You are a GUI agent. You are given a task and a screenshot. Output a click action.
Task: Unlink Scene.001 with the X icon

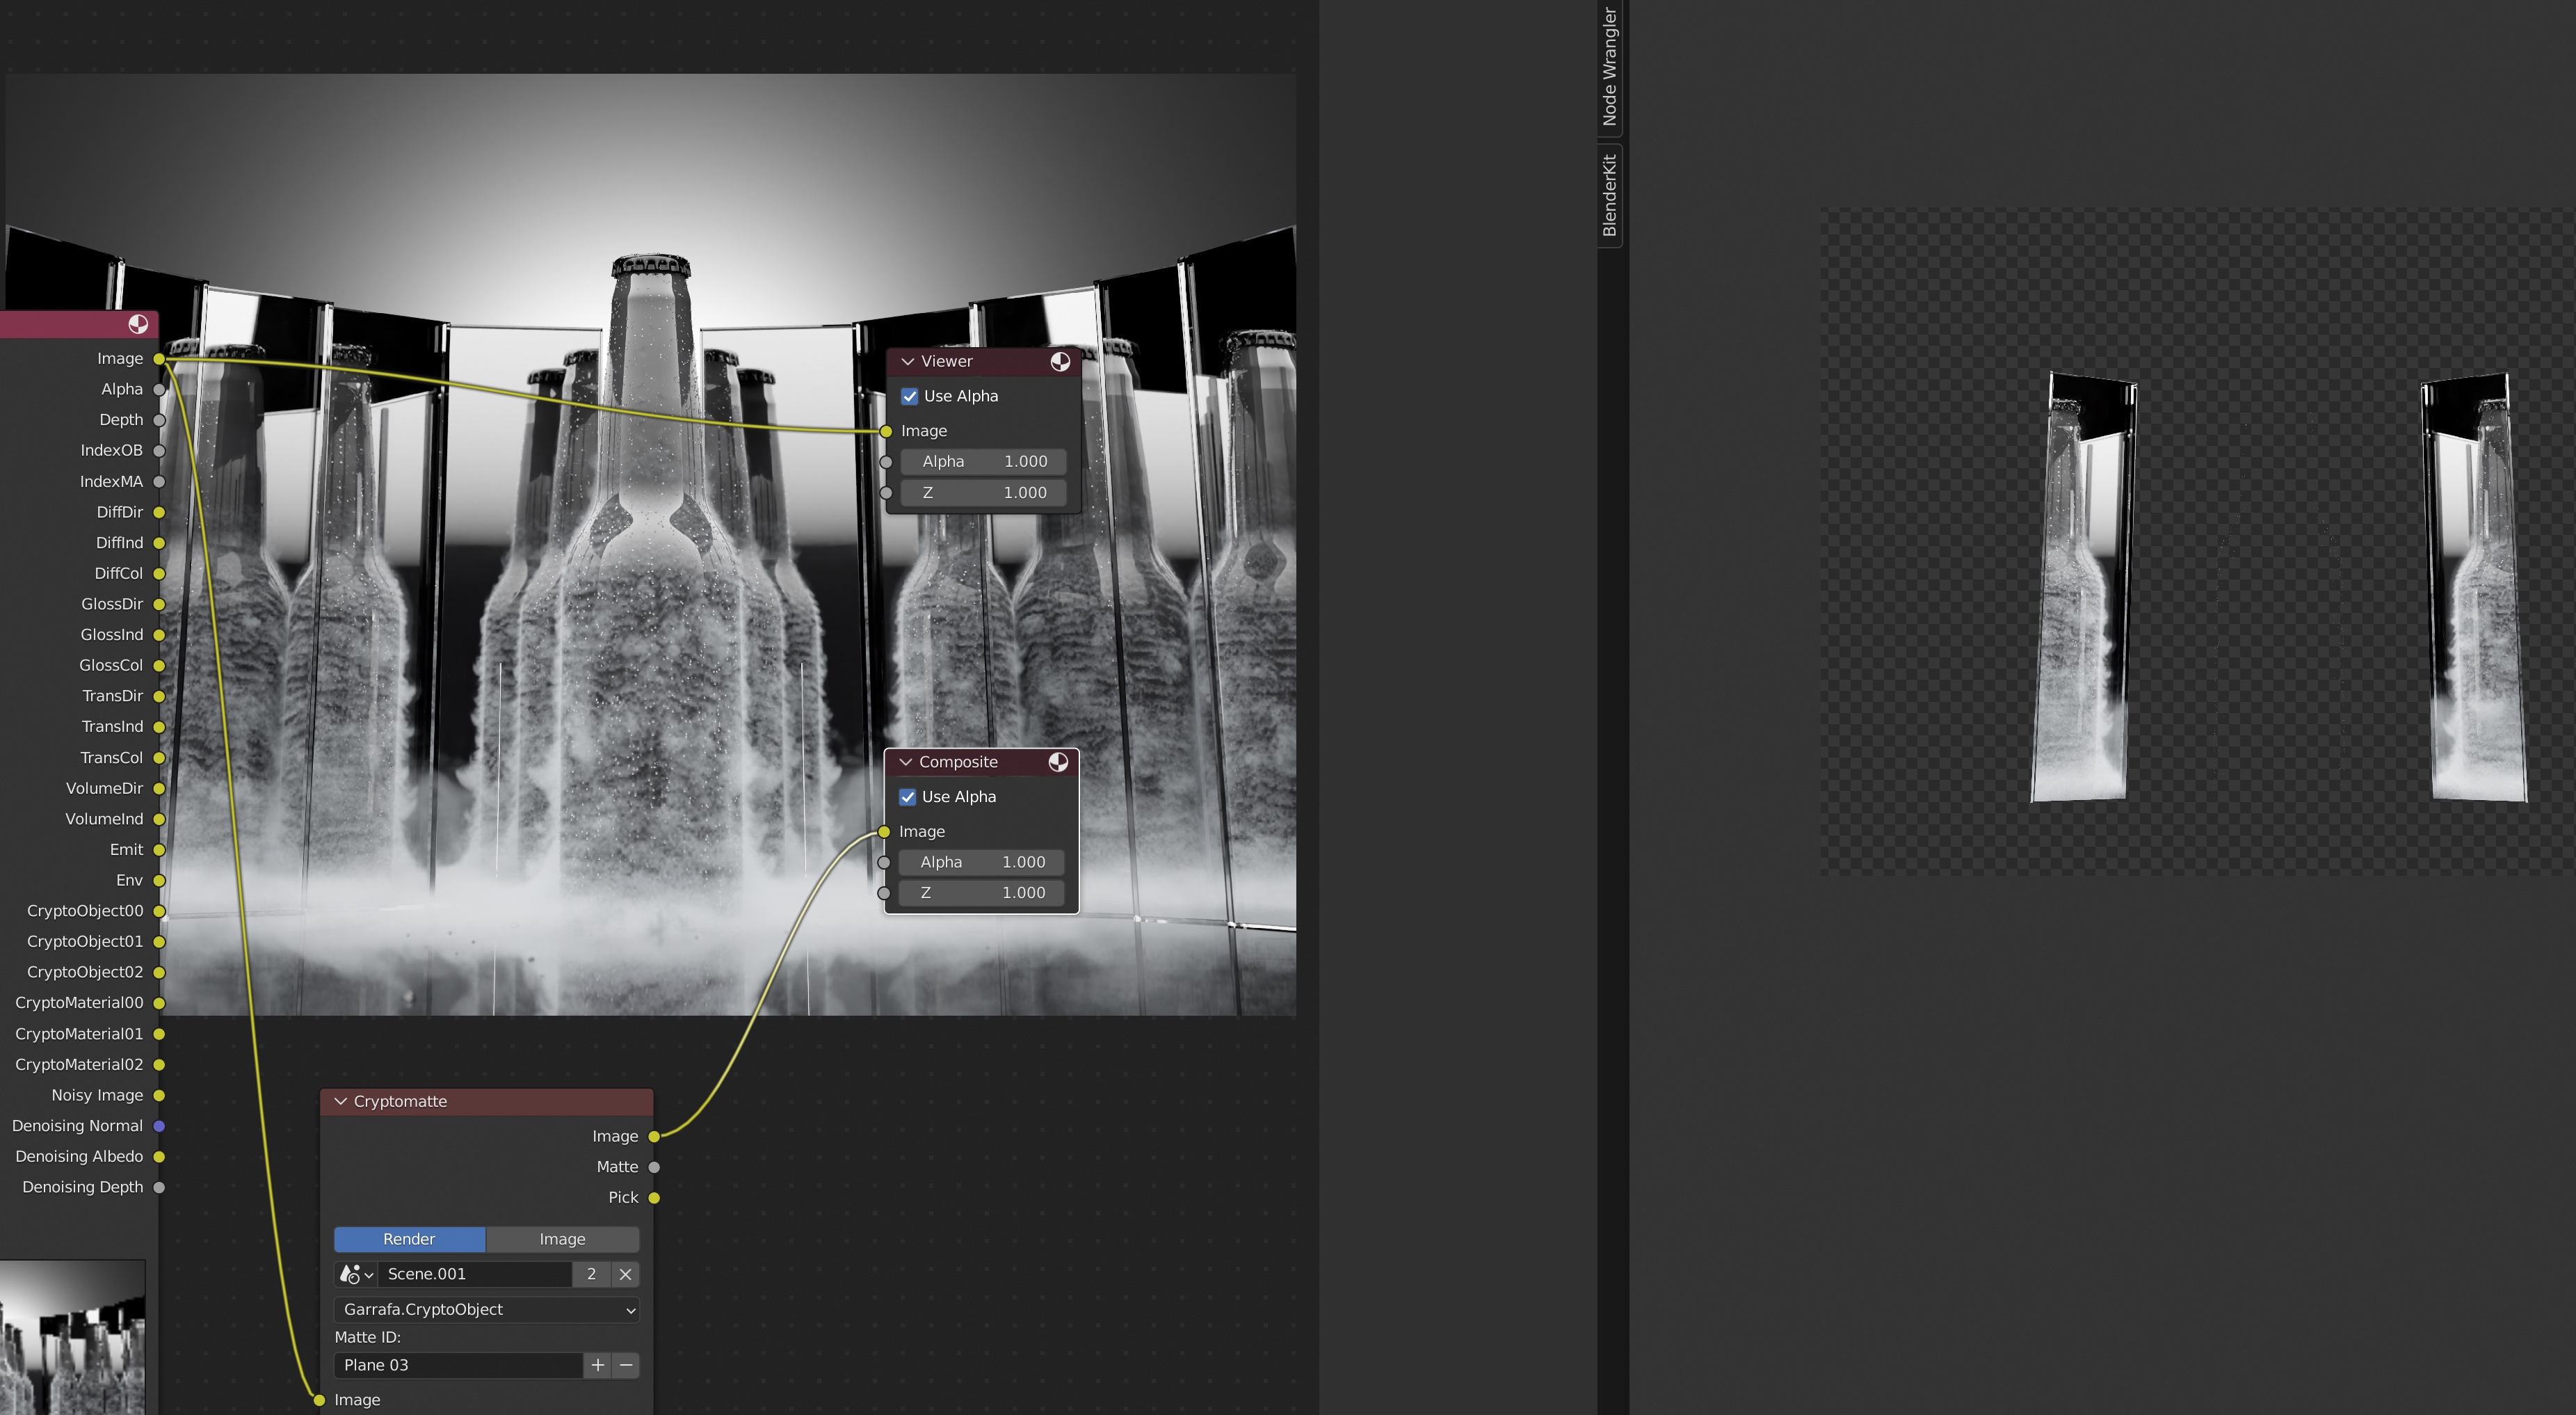pos(625,1274)
